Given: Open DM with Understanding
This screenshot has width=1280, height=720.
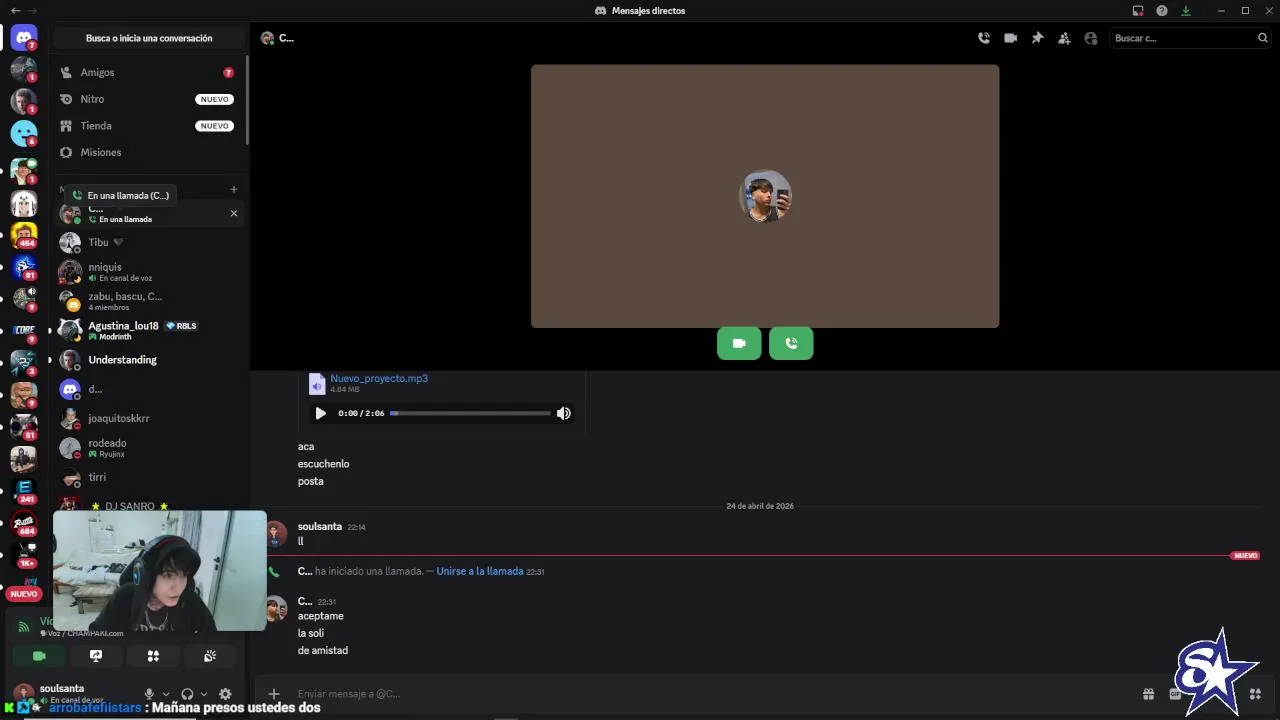Looking at the screenshot, I should pos(149,360).
